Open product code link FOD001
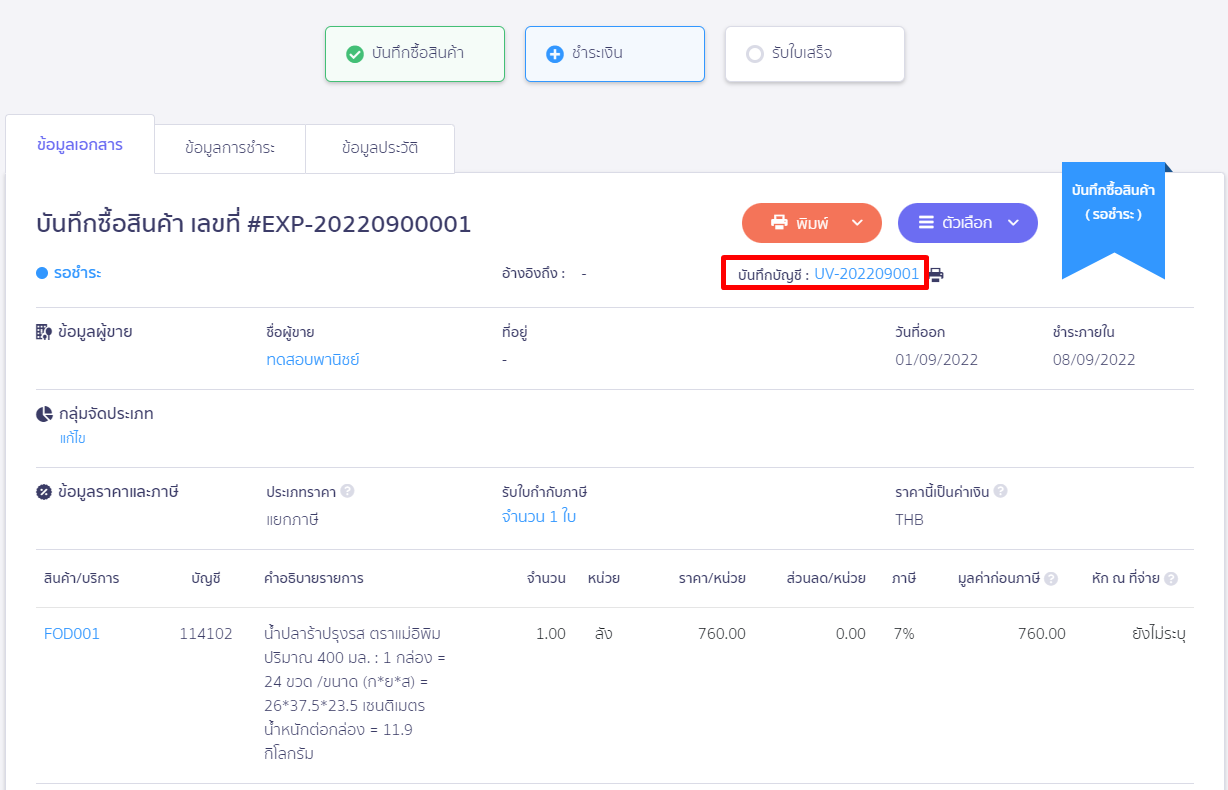1228x790 pixels. 72,634
